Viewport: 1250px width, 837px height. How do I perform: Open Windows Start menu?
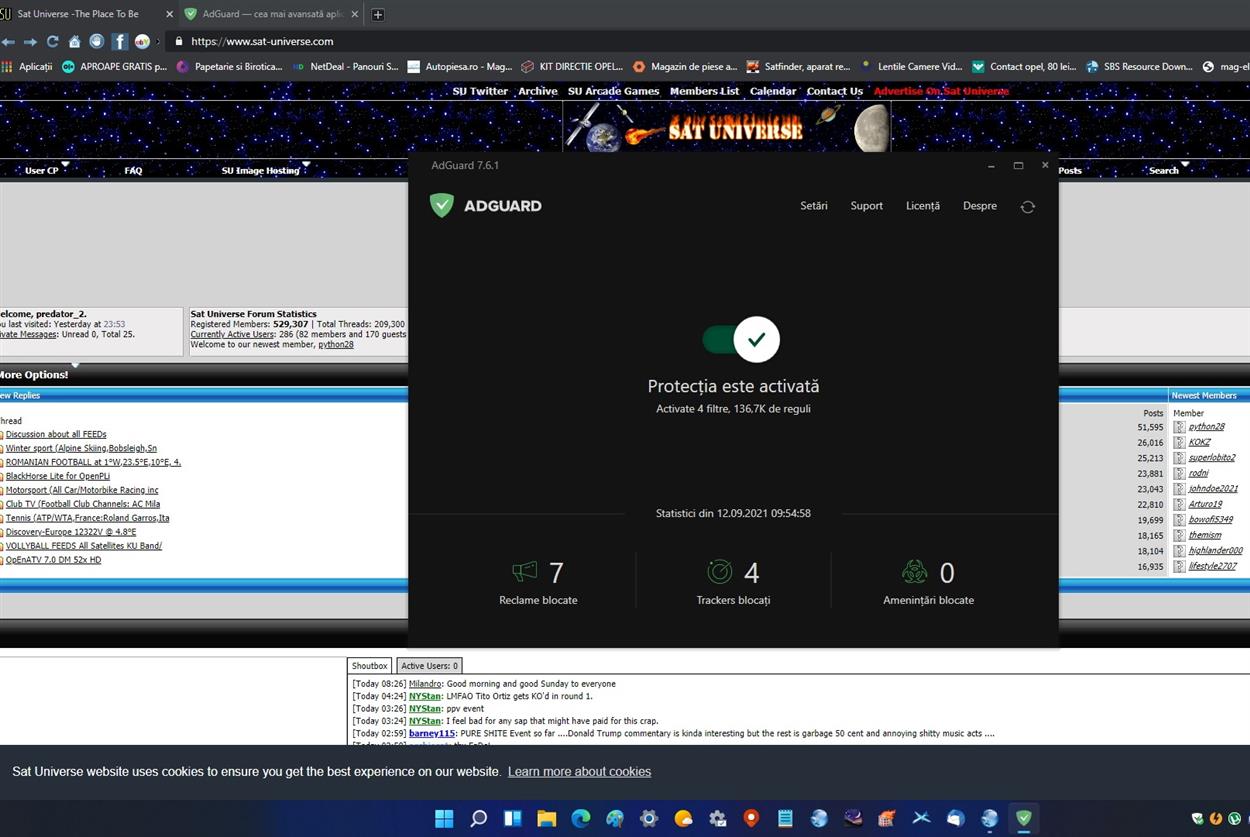(x=444, y=819)
